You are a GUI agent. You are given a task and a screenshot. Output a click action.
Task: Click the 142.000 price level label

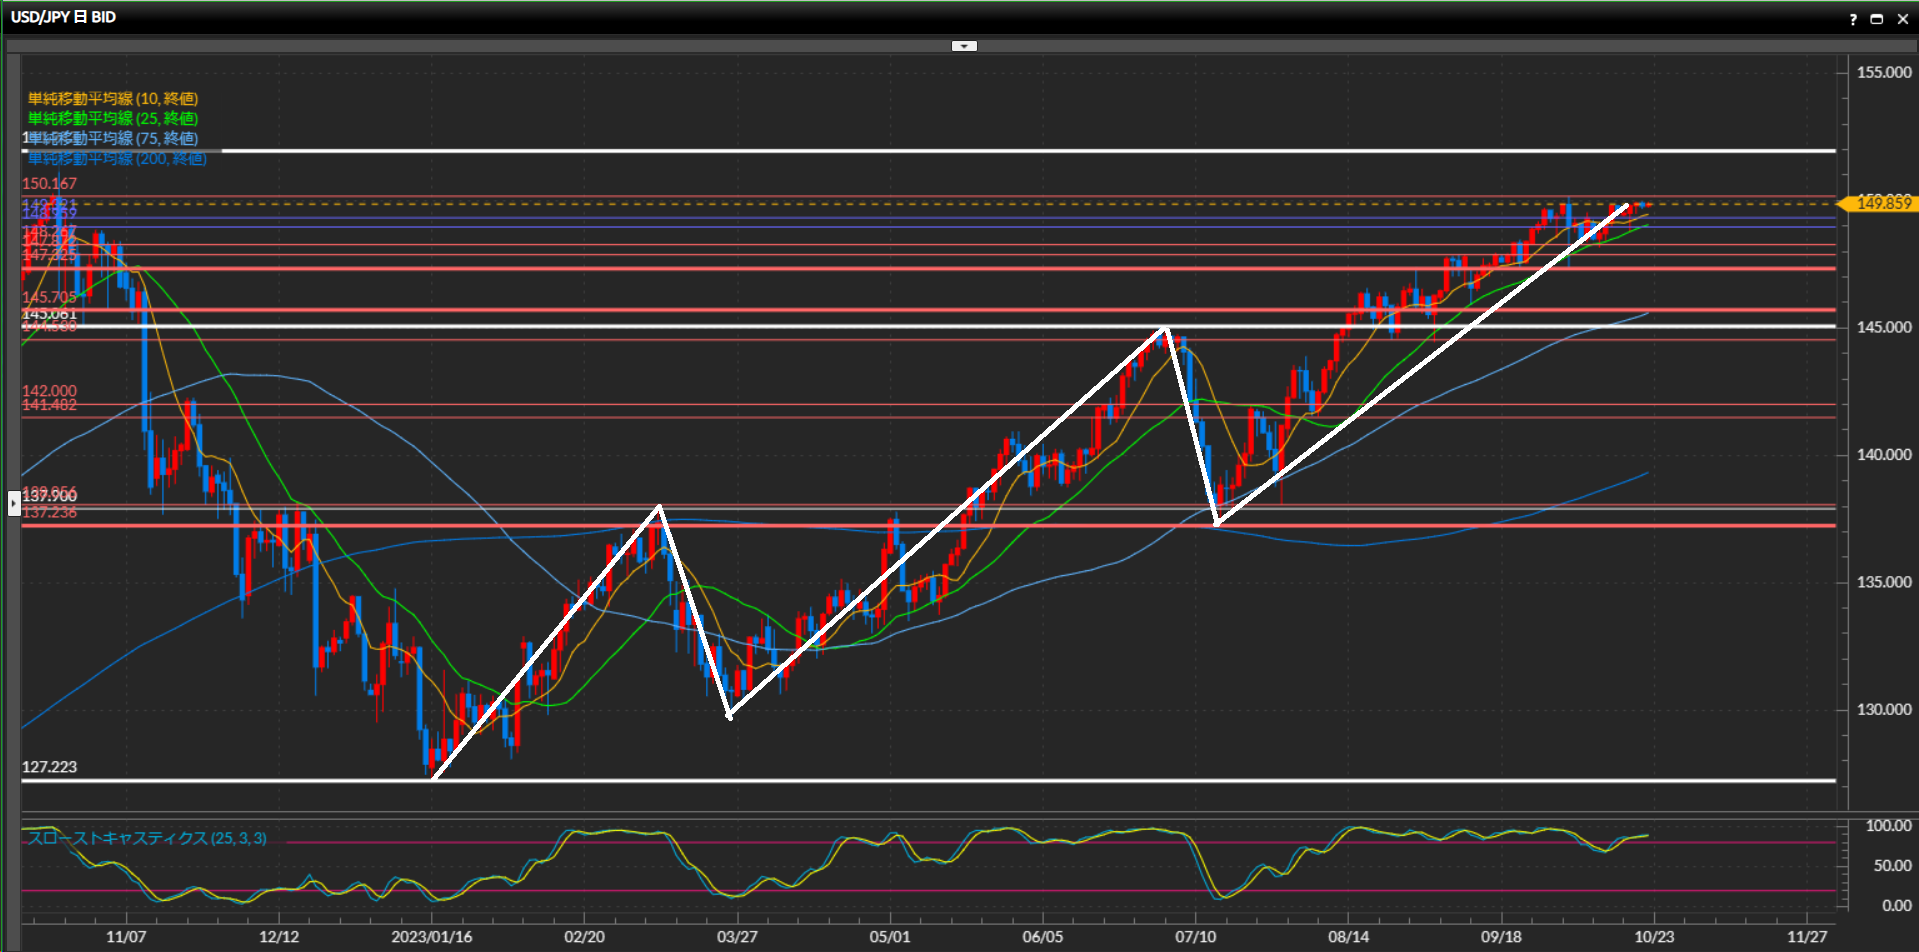[49, 391]
